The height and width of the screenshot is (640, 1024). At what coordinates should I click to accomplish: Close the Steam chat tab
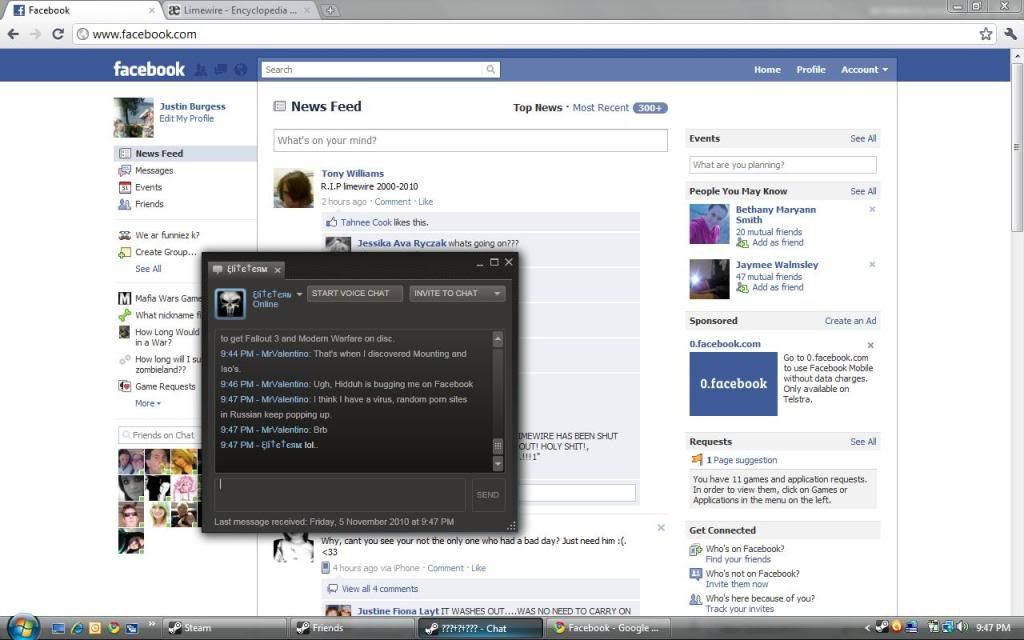(x=278, y=270)
